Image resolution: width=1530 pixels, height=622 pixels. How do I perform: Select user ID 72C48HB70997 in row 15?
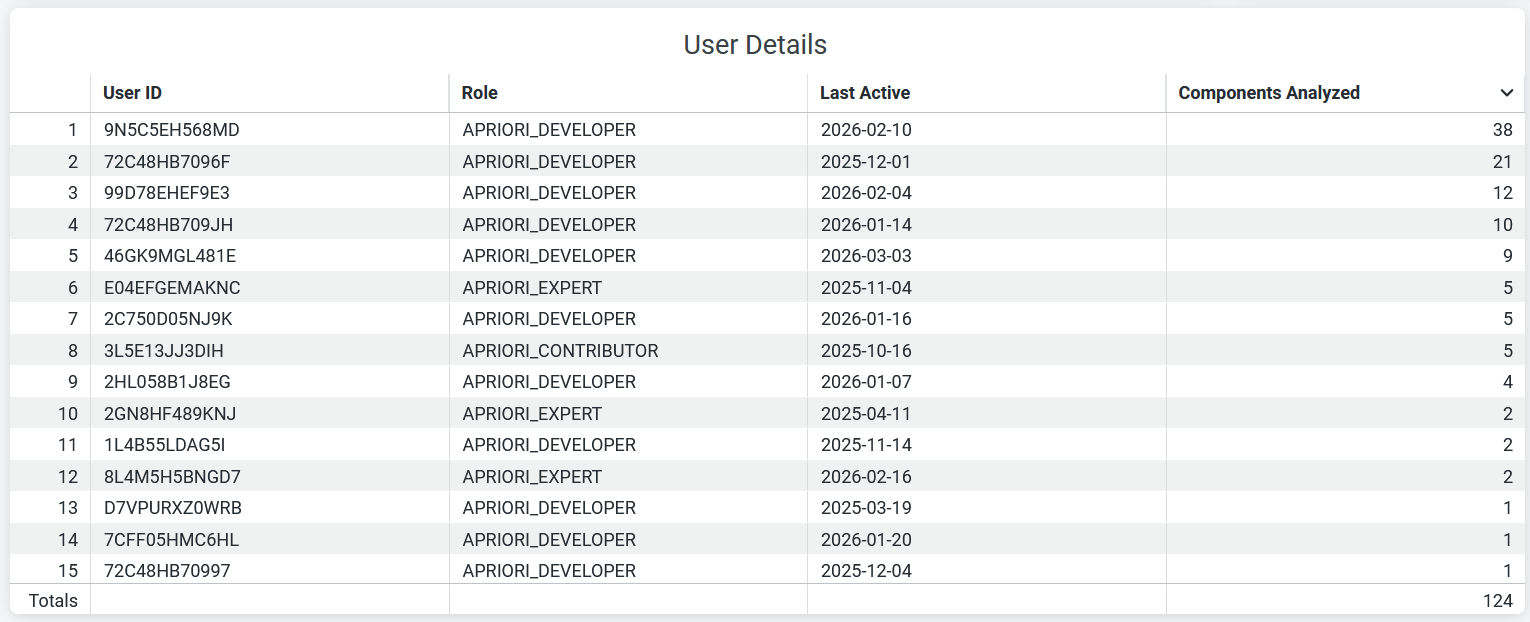point(166,571)
